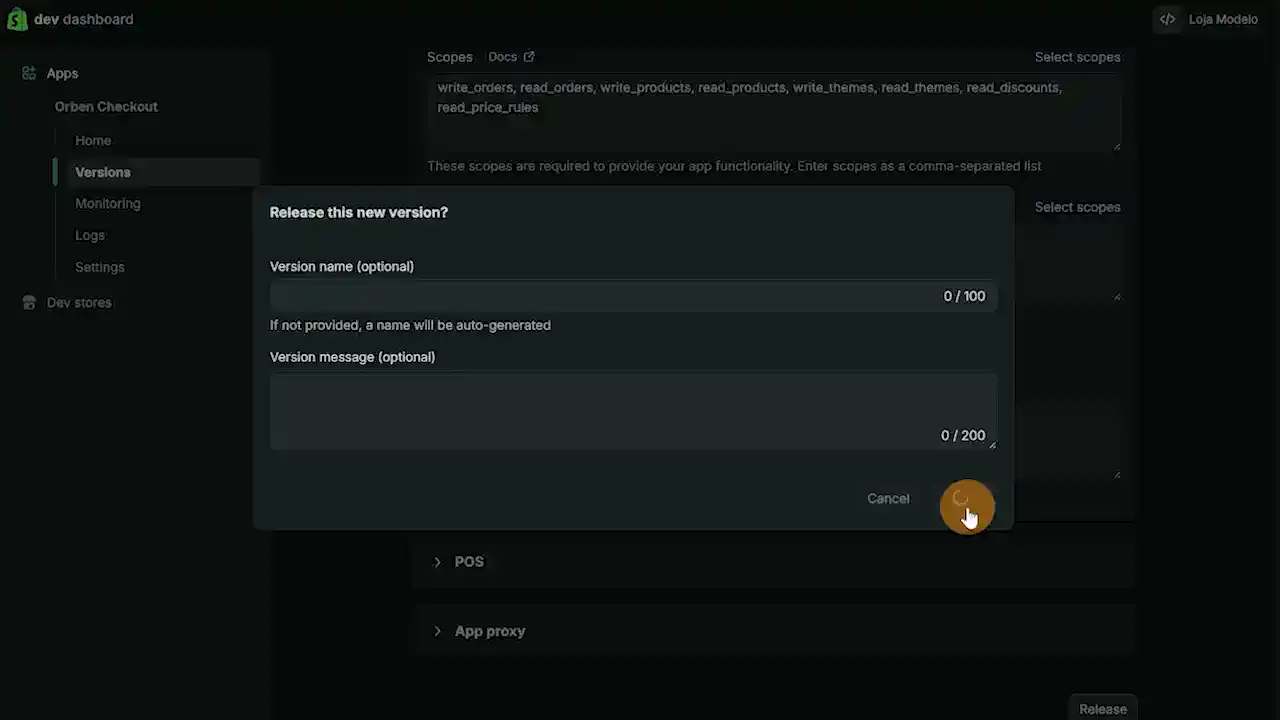1280x720 pixels.
Task: Cancel the release version dialog
Action: click(x=888, y=498)
